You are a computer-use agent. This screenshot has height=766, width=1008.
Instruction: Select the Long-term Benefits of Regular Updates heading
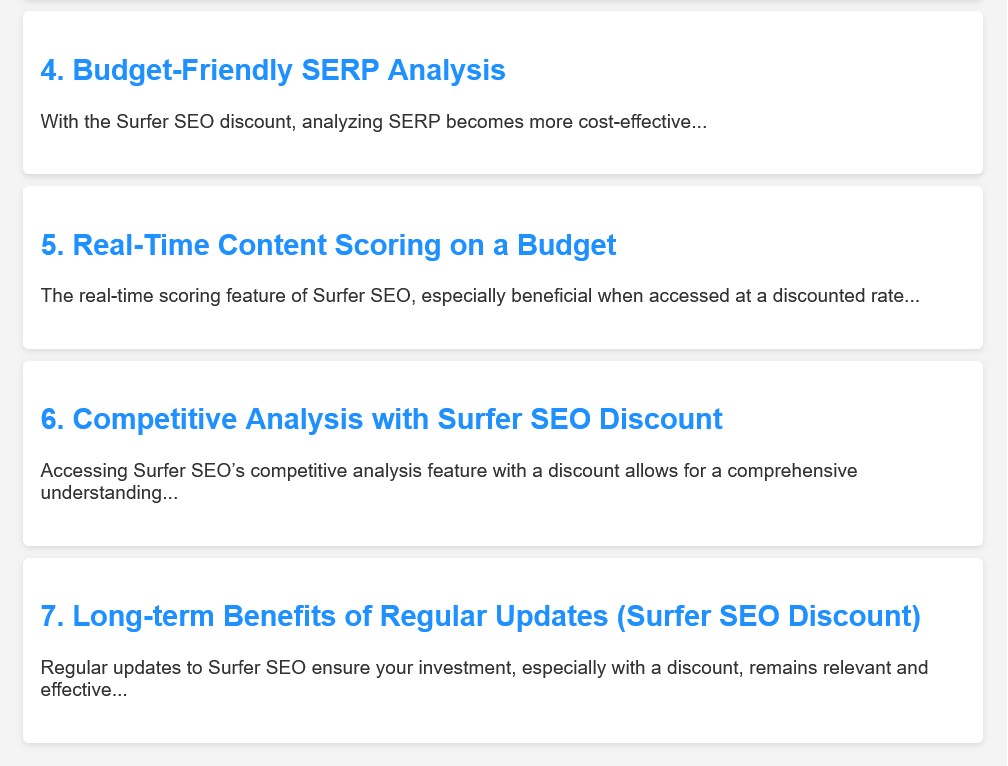(480, 616)
